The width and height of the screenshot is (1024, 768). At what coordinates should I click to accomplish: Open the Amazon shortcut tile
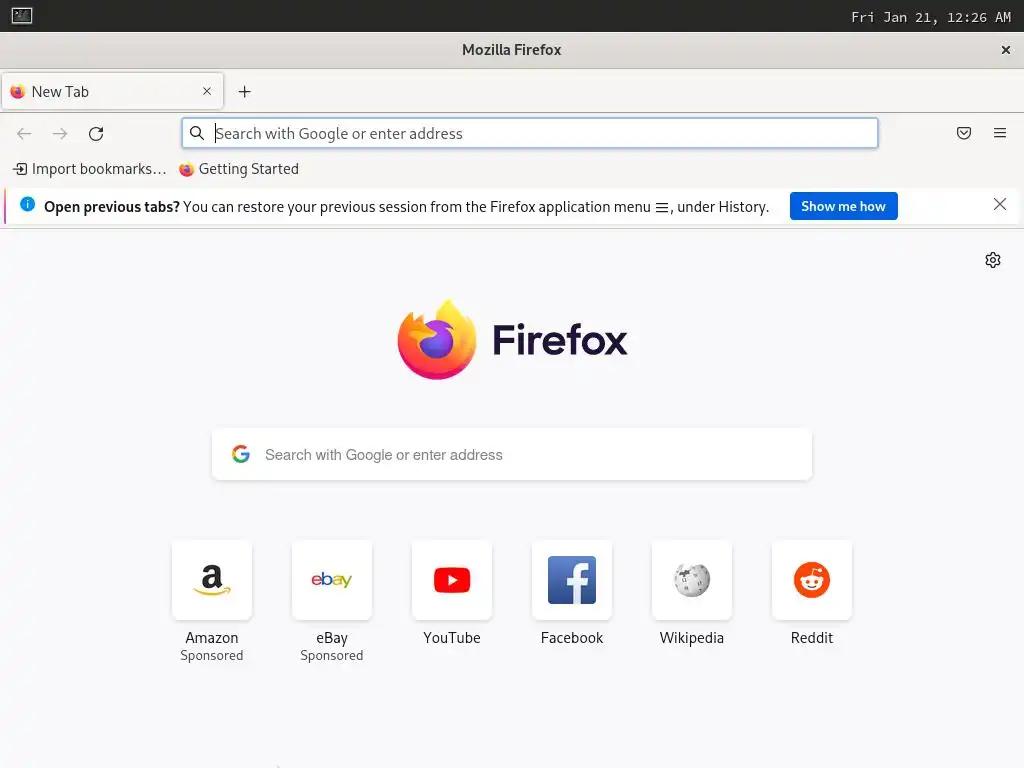point(212,580)
